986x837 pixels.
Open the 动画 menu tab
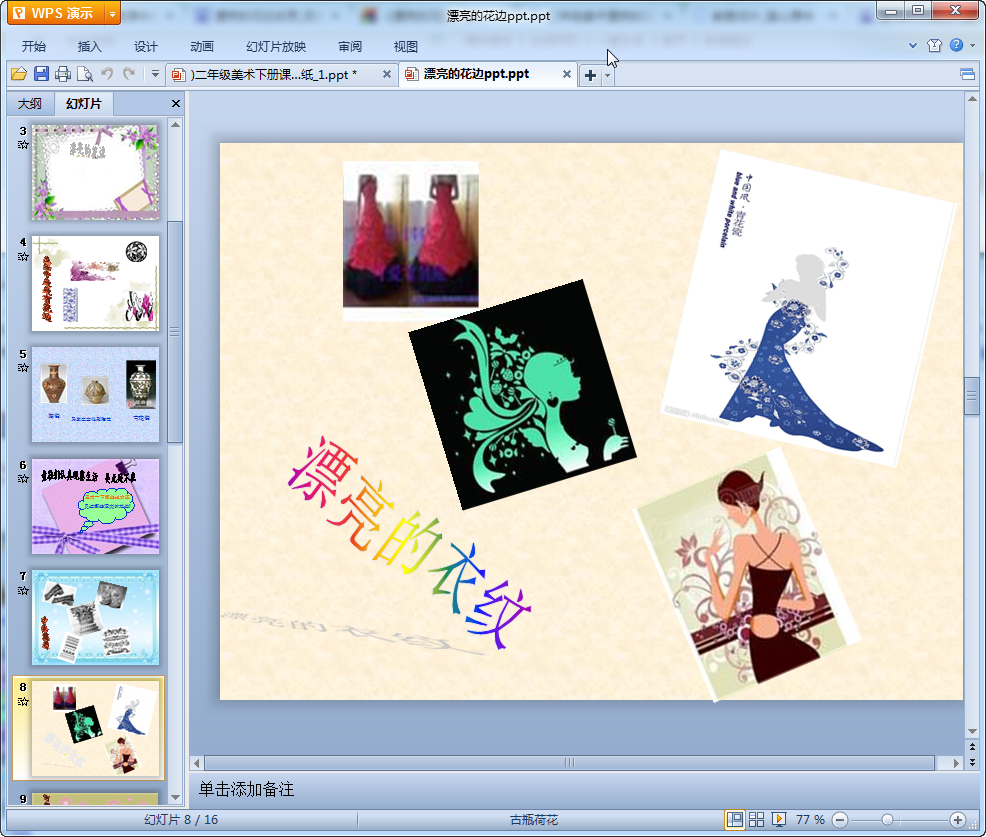point(202,47)
